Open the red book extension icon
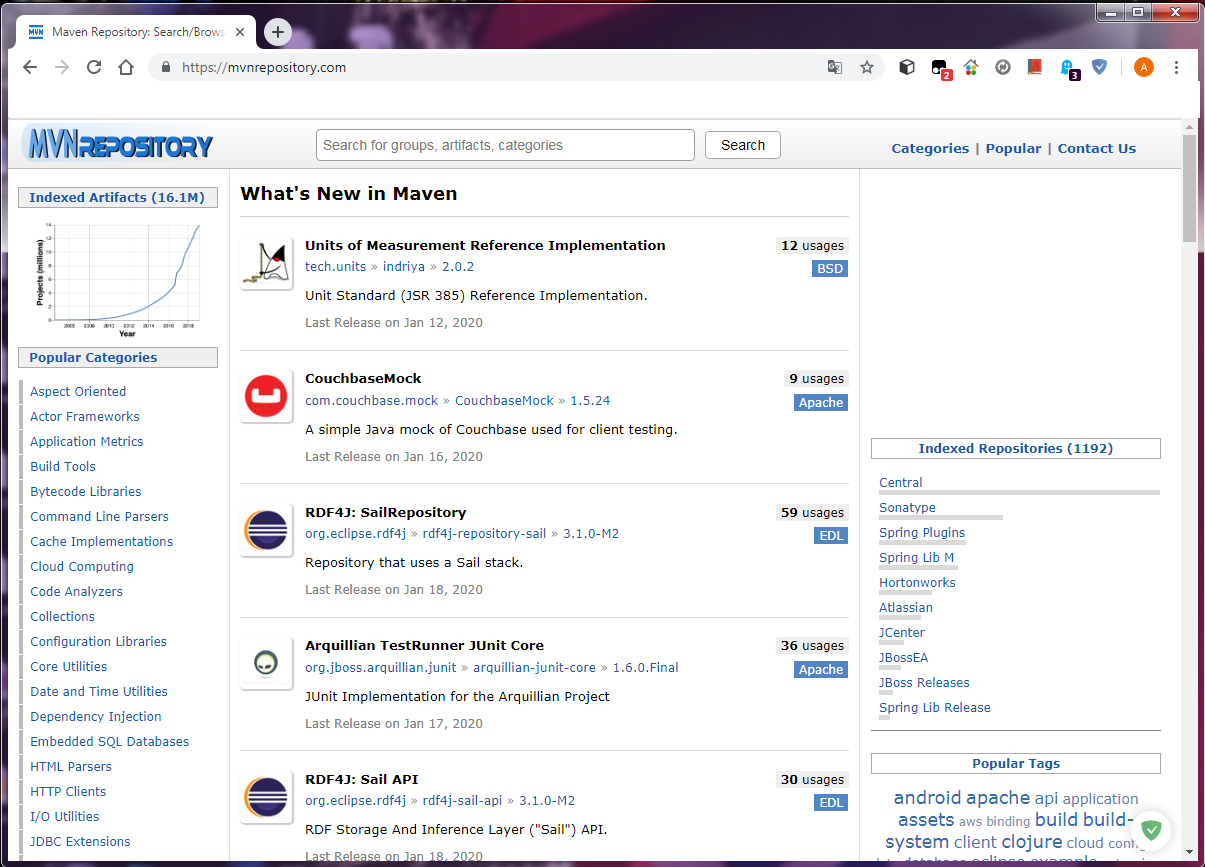This screenshot has width=1205, height=867. 1035,67
